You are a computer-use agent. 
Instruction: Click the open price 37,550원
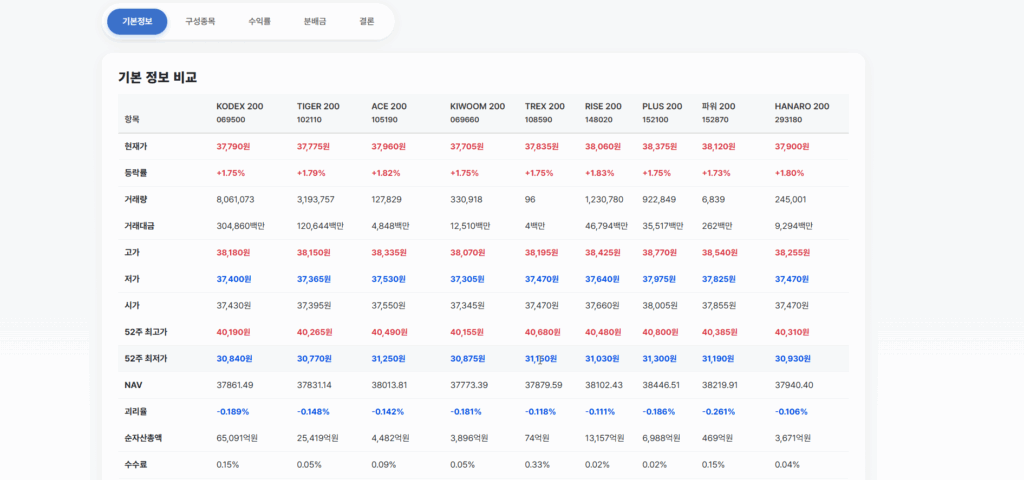click(x=389, y=306)
